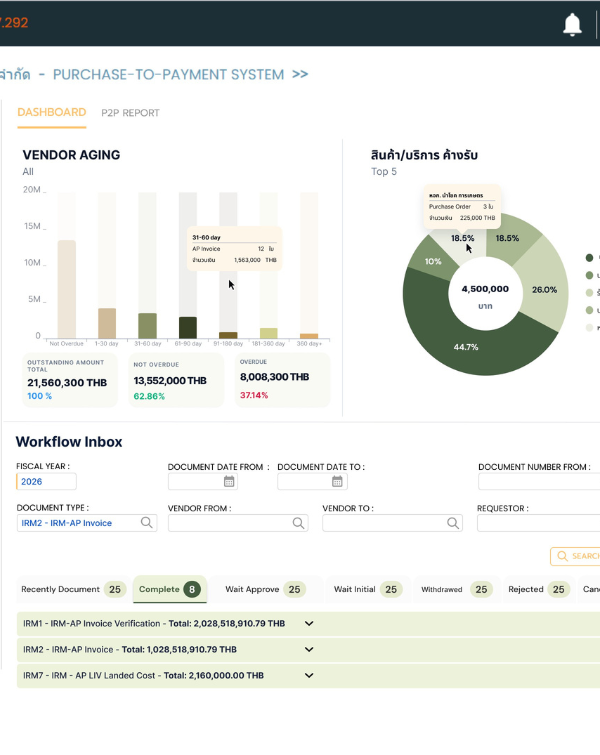Open Document Date To calendar picker
Screen dimensions: 600x755
337,481
